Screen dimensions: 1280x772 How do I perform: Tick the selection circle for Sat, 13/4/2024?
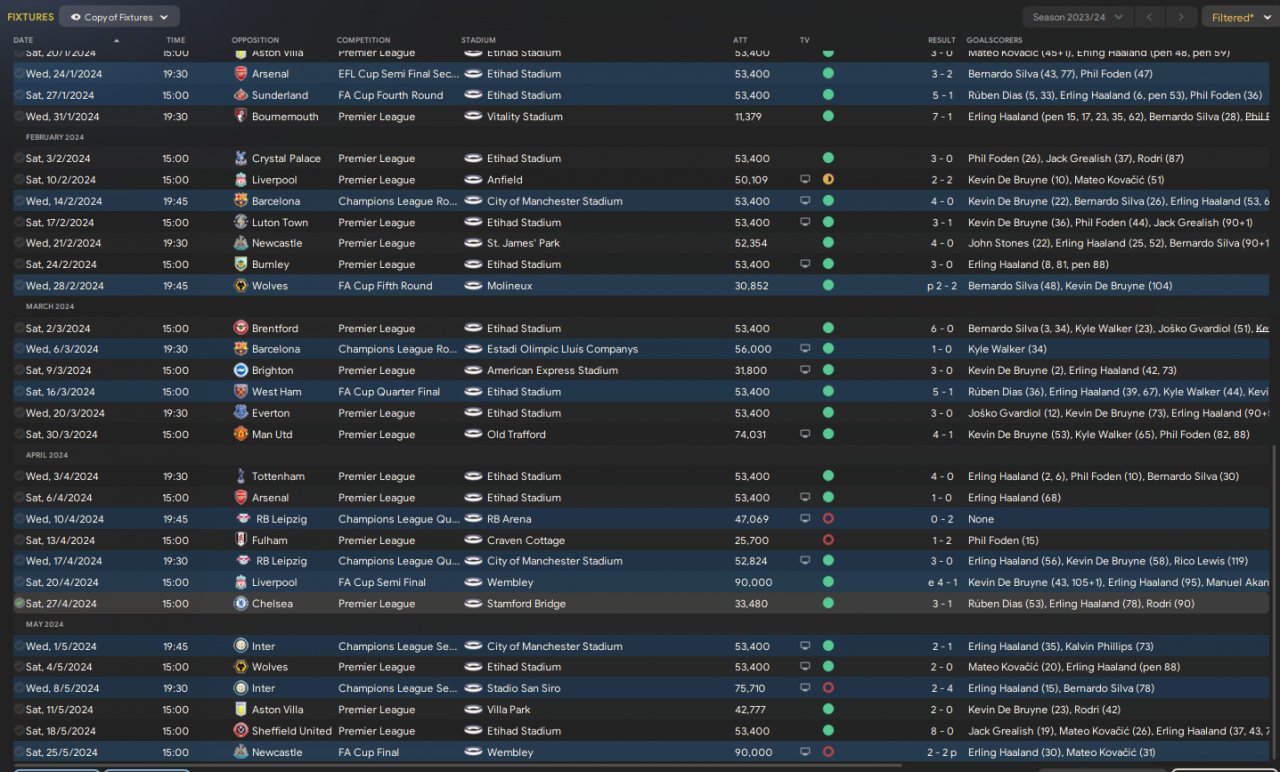click(19, 540)
